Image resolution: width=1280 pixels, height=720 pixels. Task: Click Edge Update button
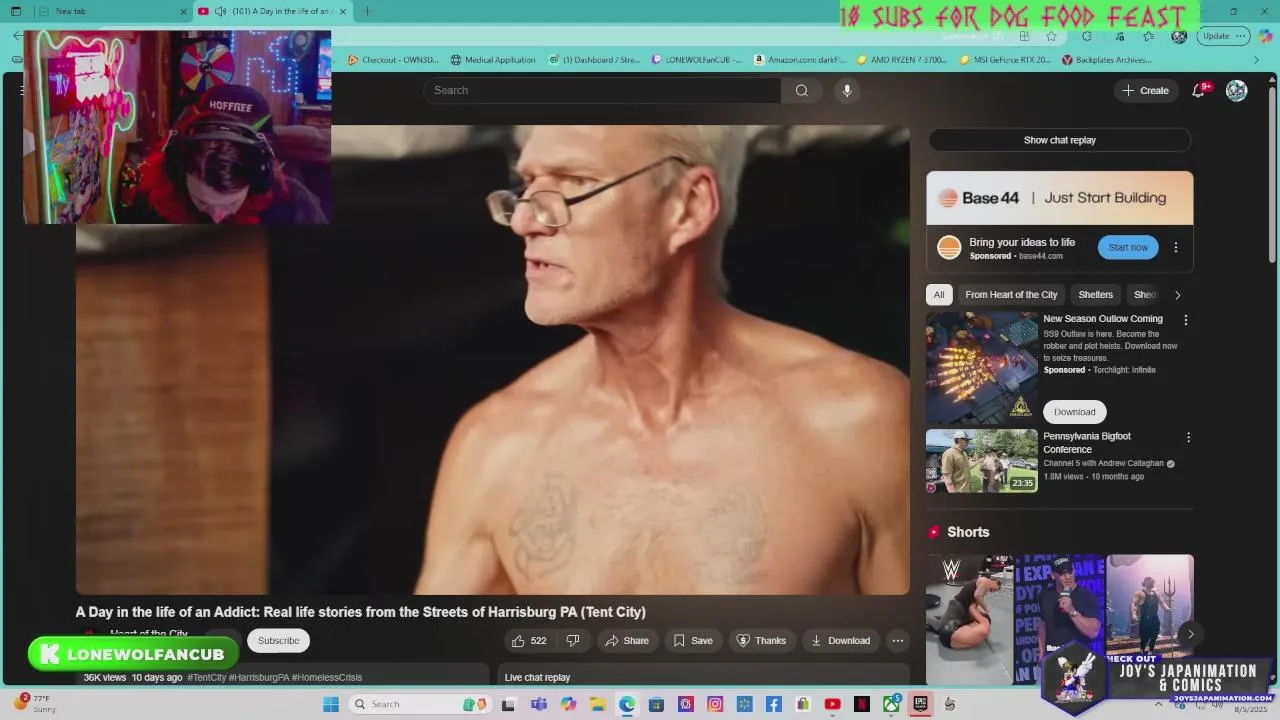coord(1224,36)
